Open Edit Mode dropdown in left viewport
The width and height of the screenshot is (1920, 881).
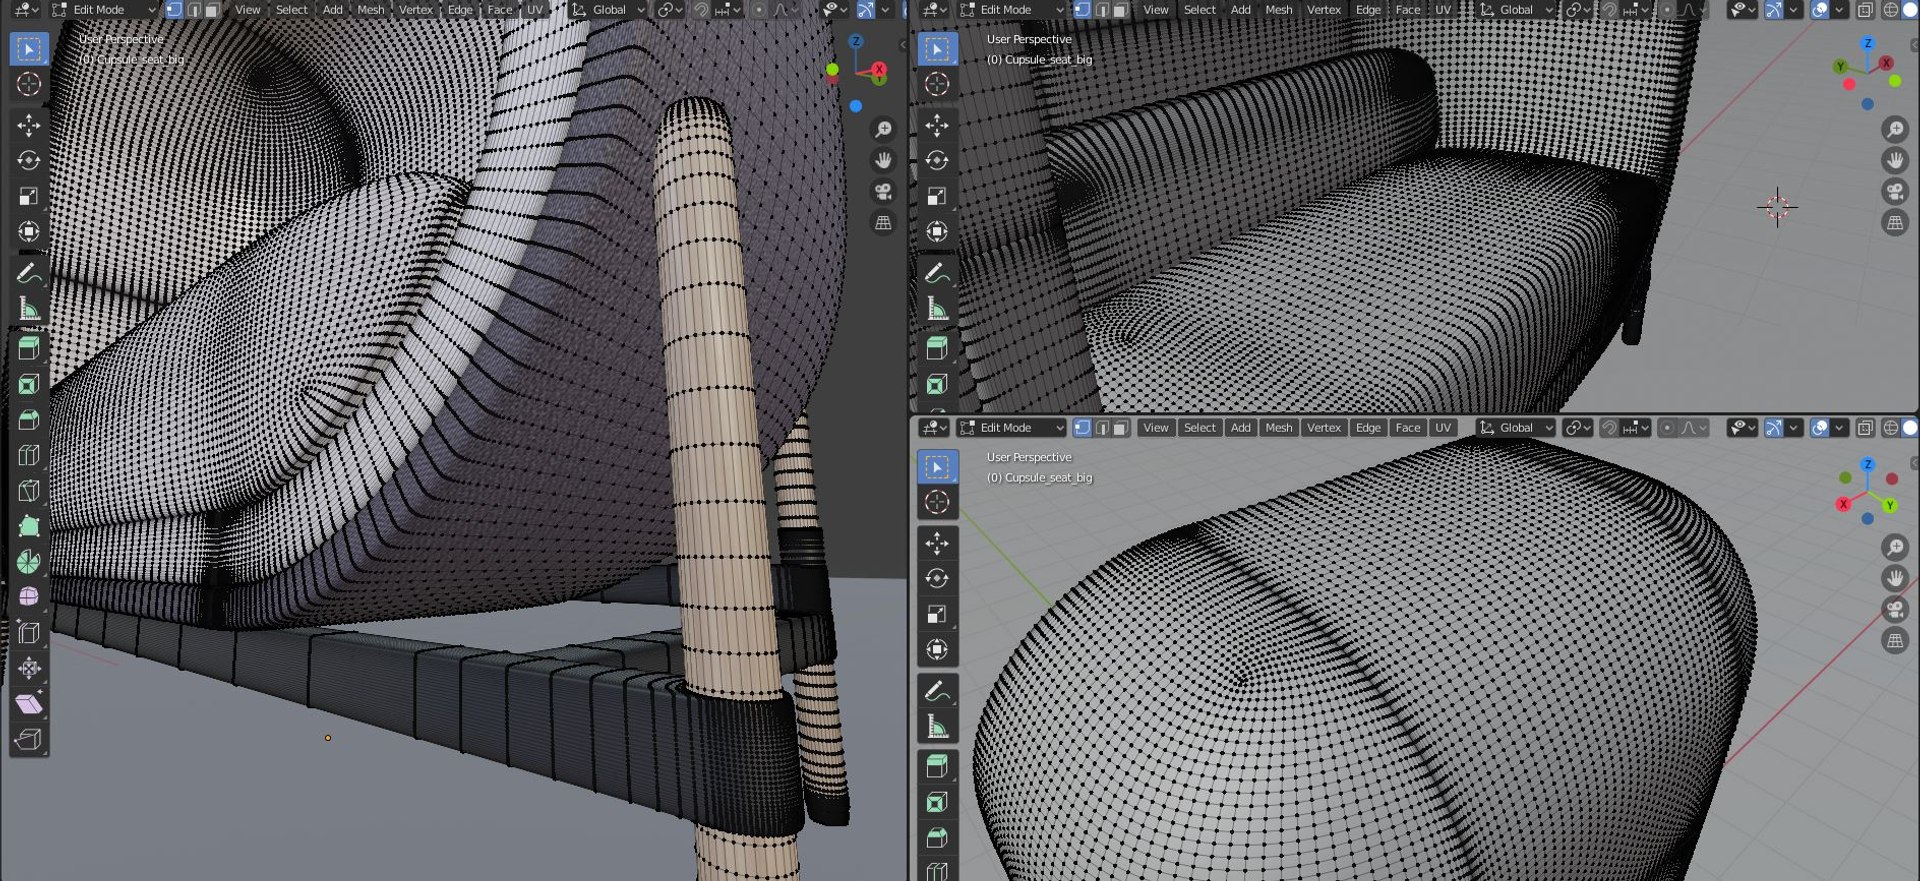point(103,10)
